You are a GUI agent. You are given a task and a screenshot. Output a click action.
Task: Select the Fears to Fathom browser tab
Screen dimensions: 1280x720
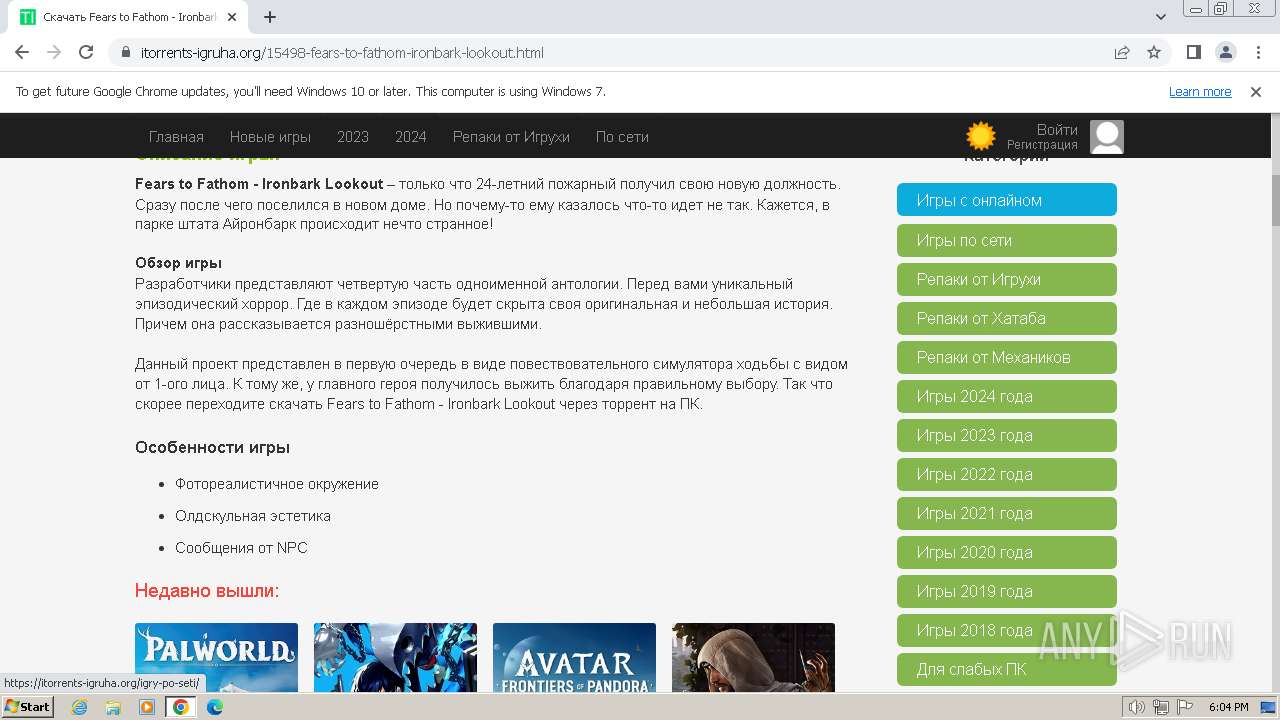coord(128,17)
